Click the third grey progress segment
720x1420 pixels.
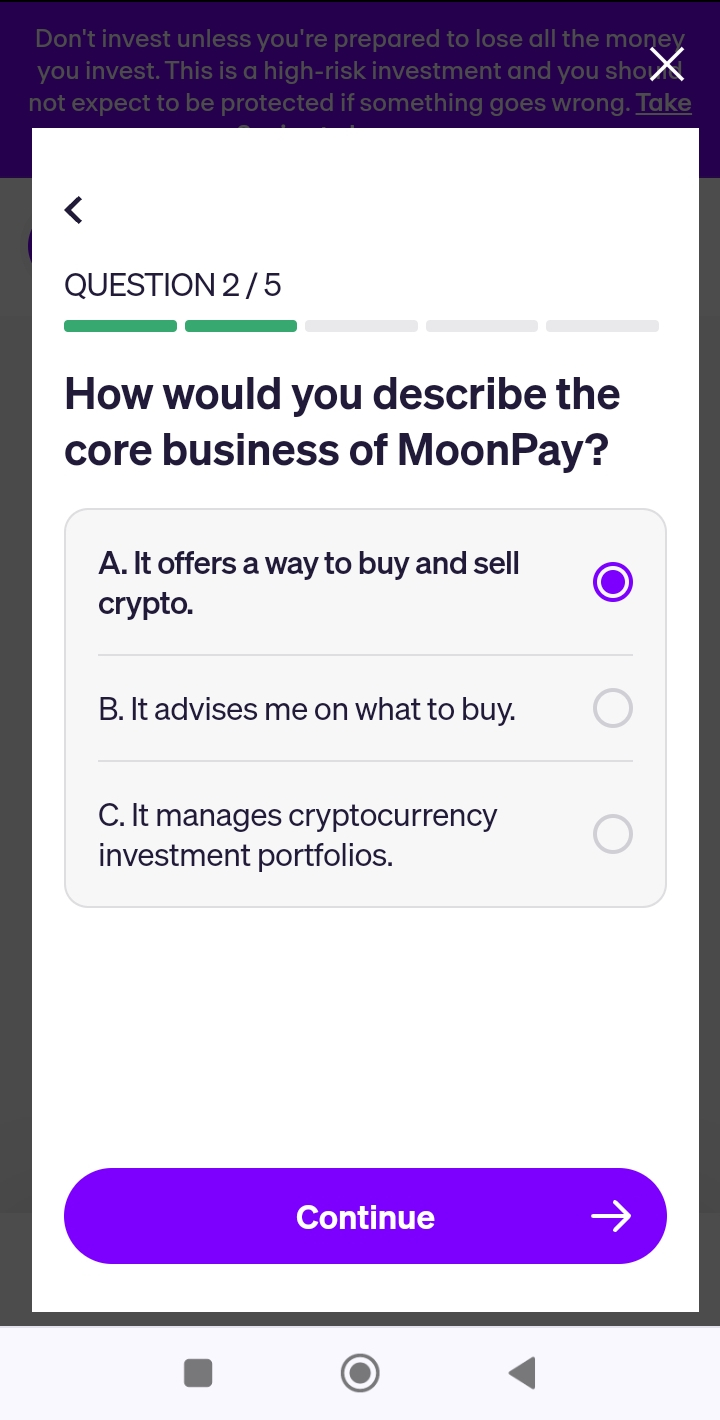pos(361,326)
